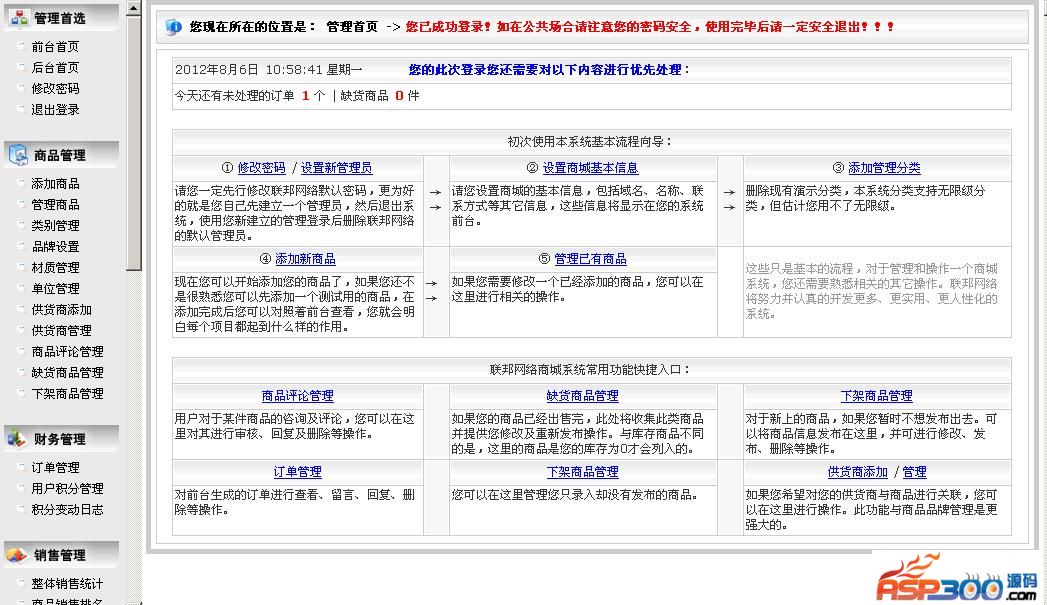Click the 订单管理 quick-entry link in main panel
Screen dimensions: 1047x605
pos(298,472)
